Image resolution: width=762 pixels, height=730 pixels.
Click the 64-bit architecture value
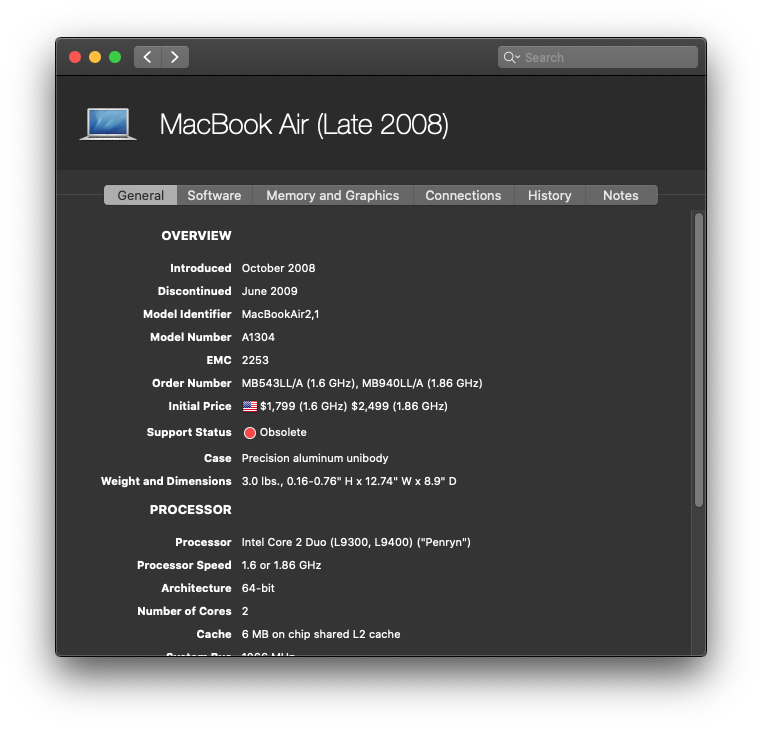click(258, 588)
